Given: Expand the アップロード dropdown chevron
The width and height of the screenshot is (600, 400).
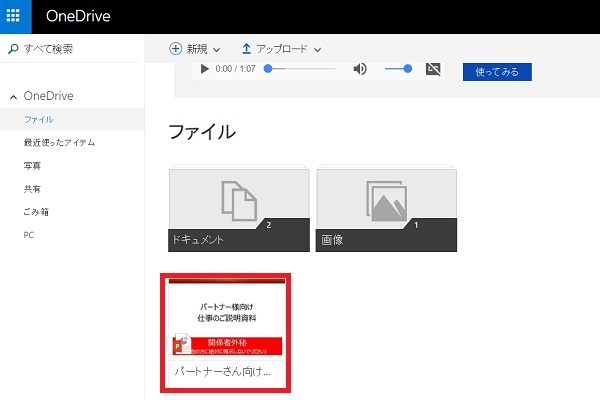Looking at the screenshot, I should point(317,49).
